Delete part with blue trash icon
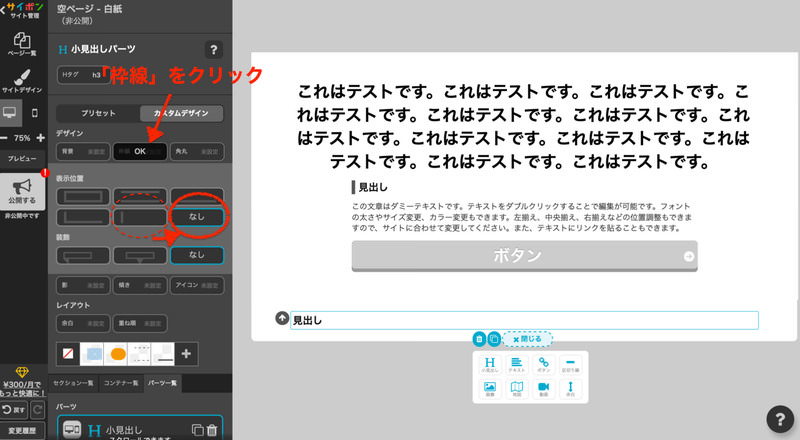 click(x=479, y=339)
